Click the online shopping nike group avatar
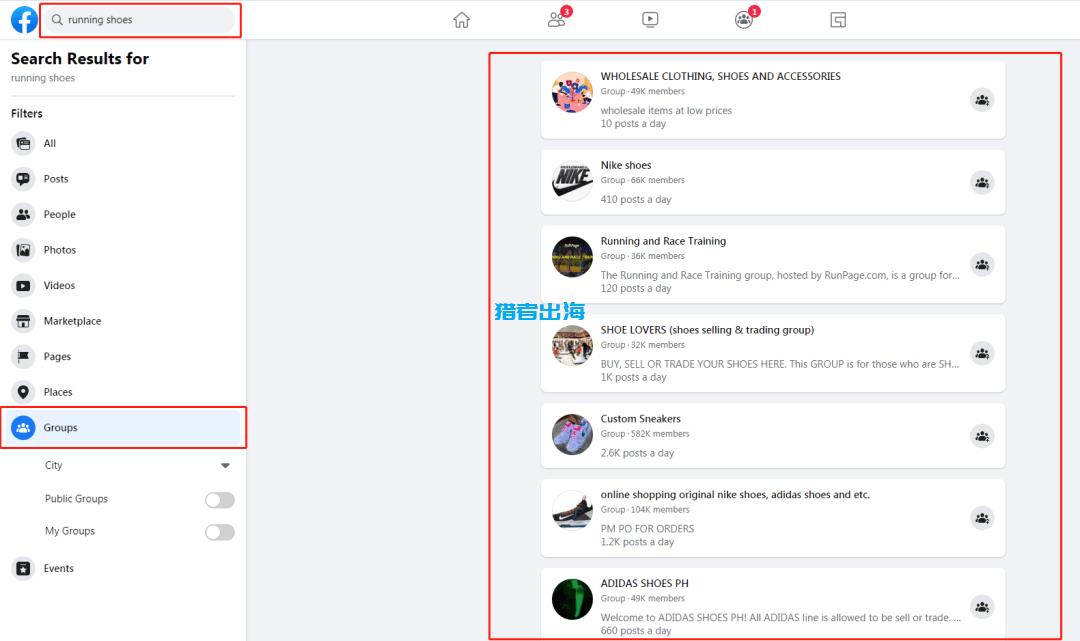 [572, 510]
